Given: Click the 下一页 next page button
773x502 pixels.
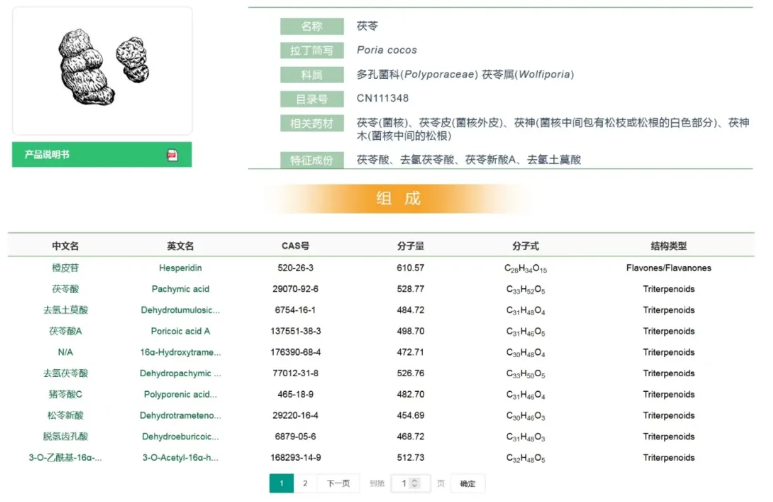Looking at the screenshot, I should (338, 484).
